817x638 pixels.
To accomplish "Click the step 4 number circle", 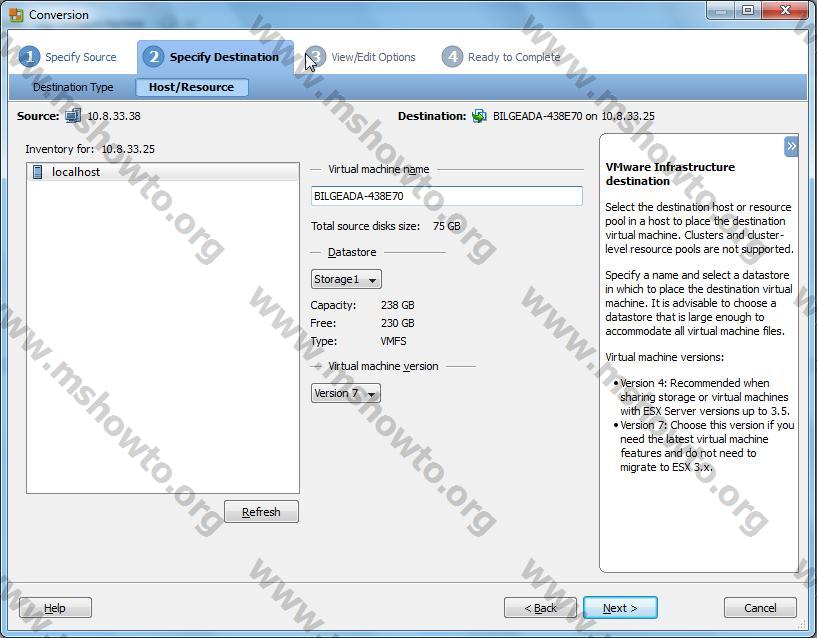I will [x=452, y=57].
